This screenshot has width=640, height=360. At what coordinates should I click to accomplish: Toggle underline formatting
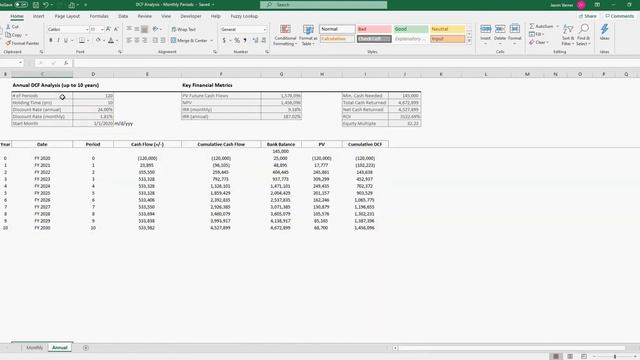coord(66,40)
